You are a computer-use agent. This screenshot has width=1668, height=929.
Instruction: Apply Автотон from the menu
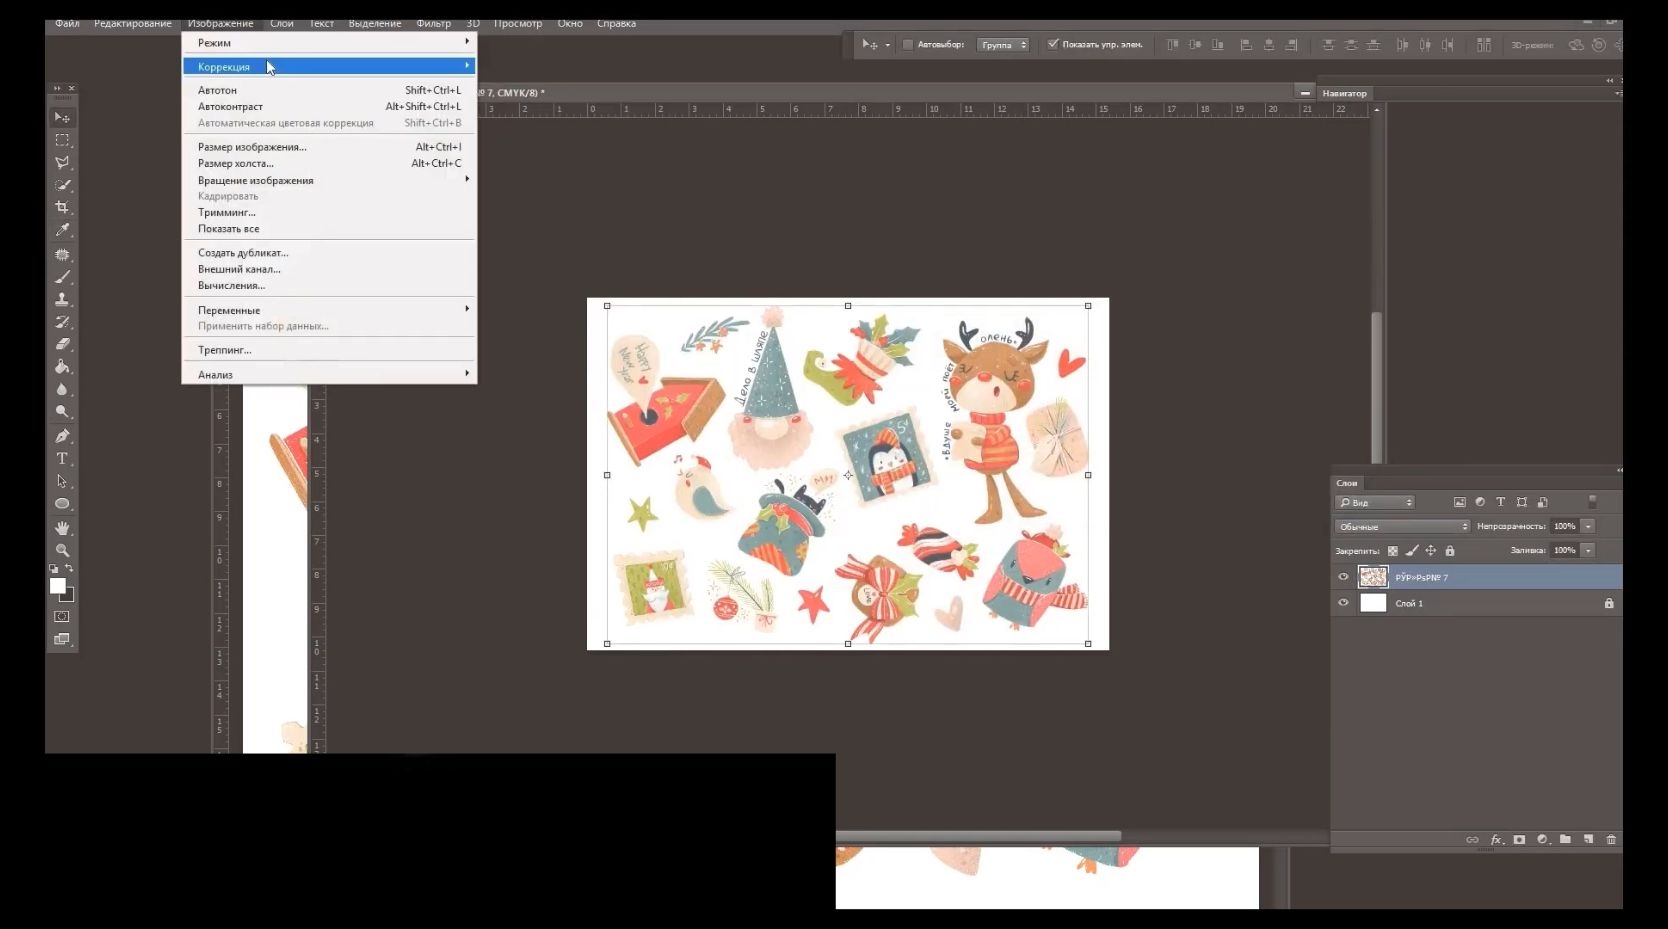point(329,90)
